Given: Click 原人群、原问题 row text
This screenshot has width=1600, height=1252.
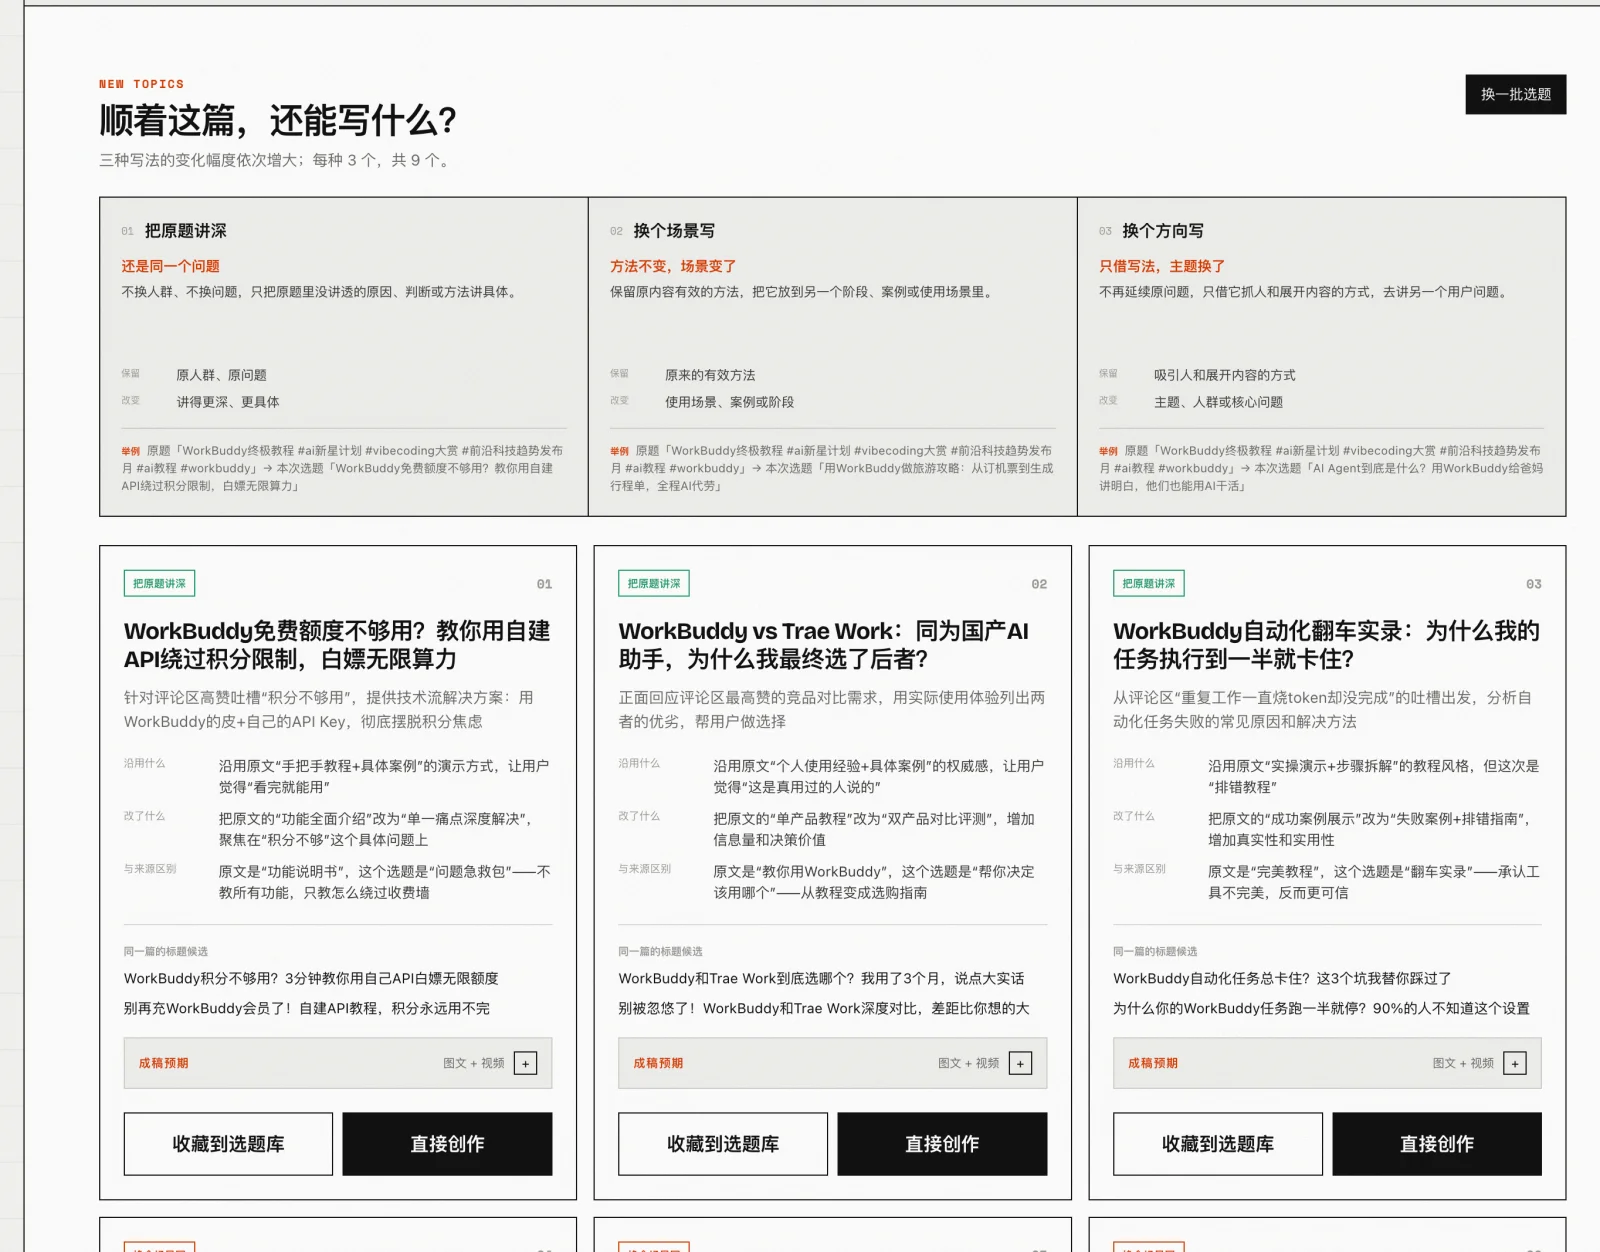Looking at the screenshot, I should coord(222,375).
